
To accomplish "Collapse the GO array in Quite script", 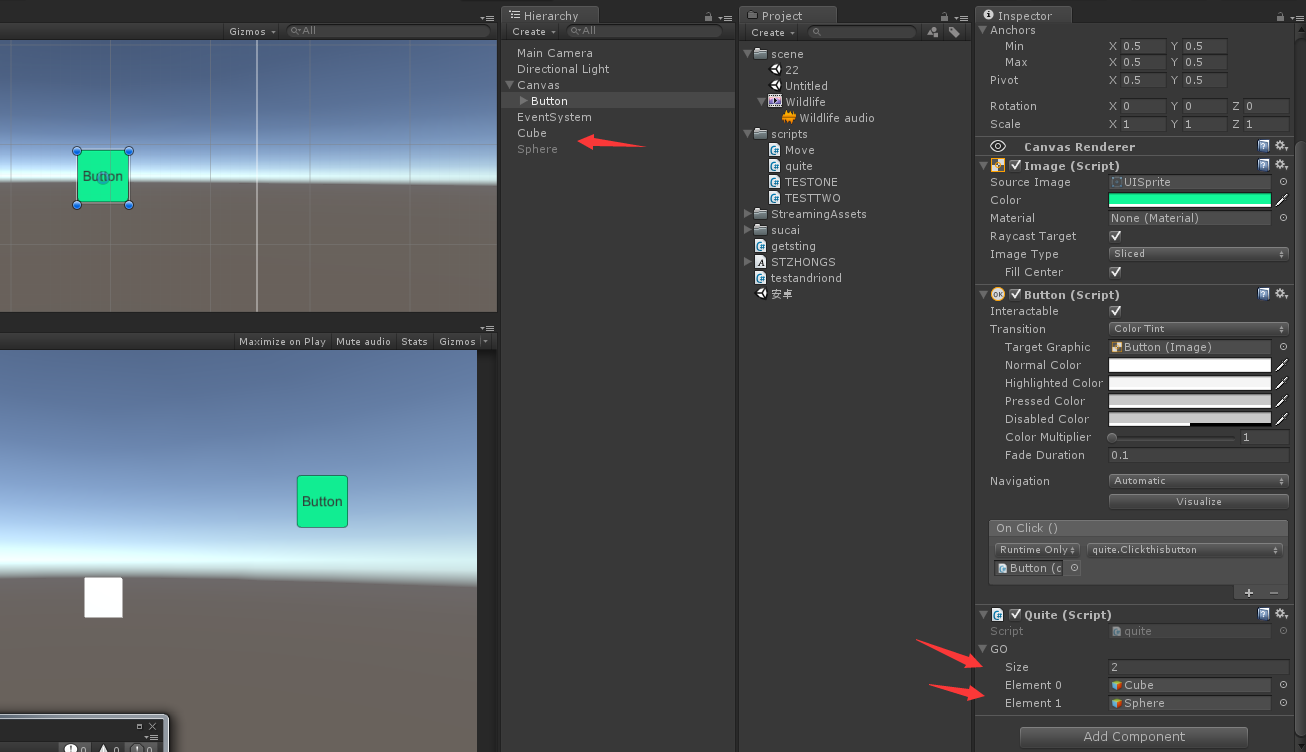I will click(982, 649).
